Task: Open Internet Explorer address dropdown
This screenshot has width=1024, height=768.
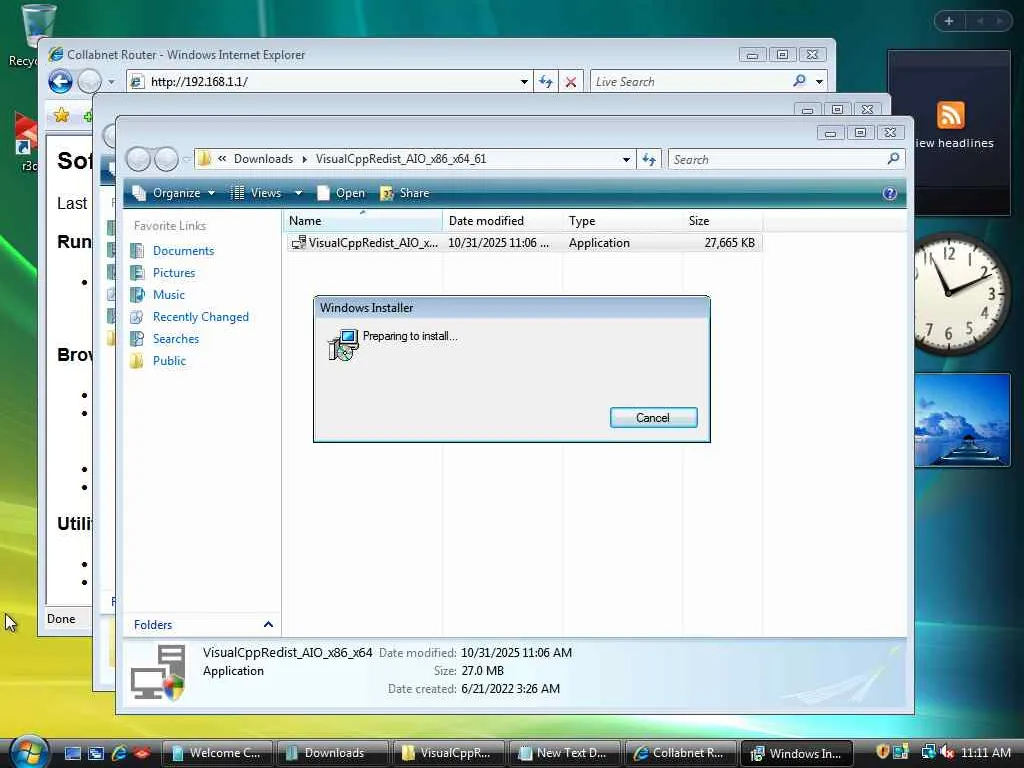Action: [x=524, y=82]
